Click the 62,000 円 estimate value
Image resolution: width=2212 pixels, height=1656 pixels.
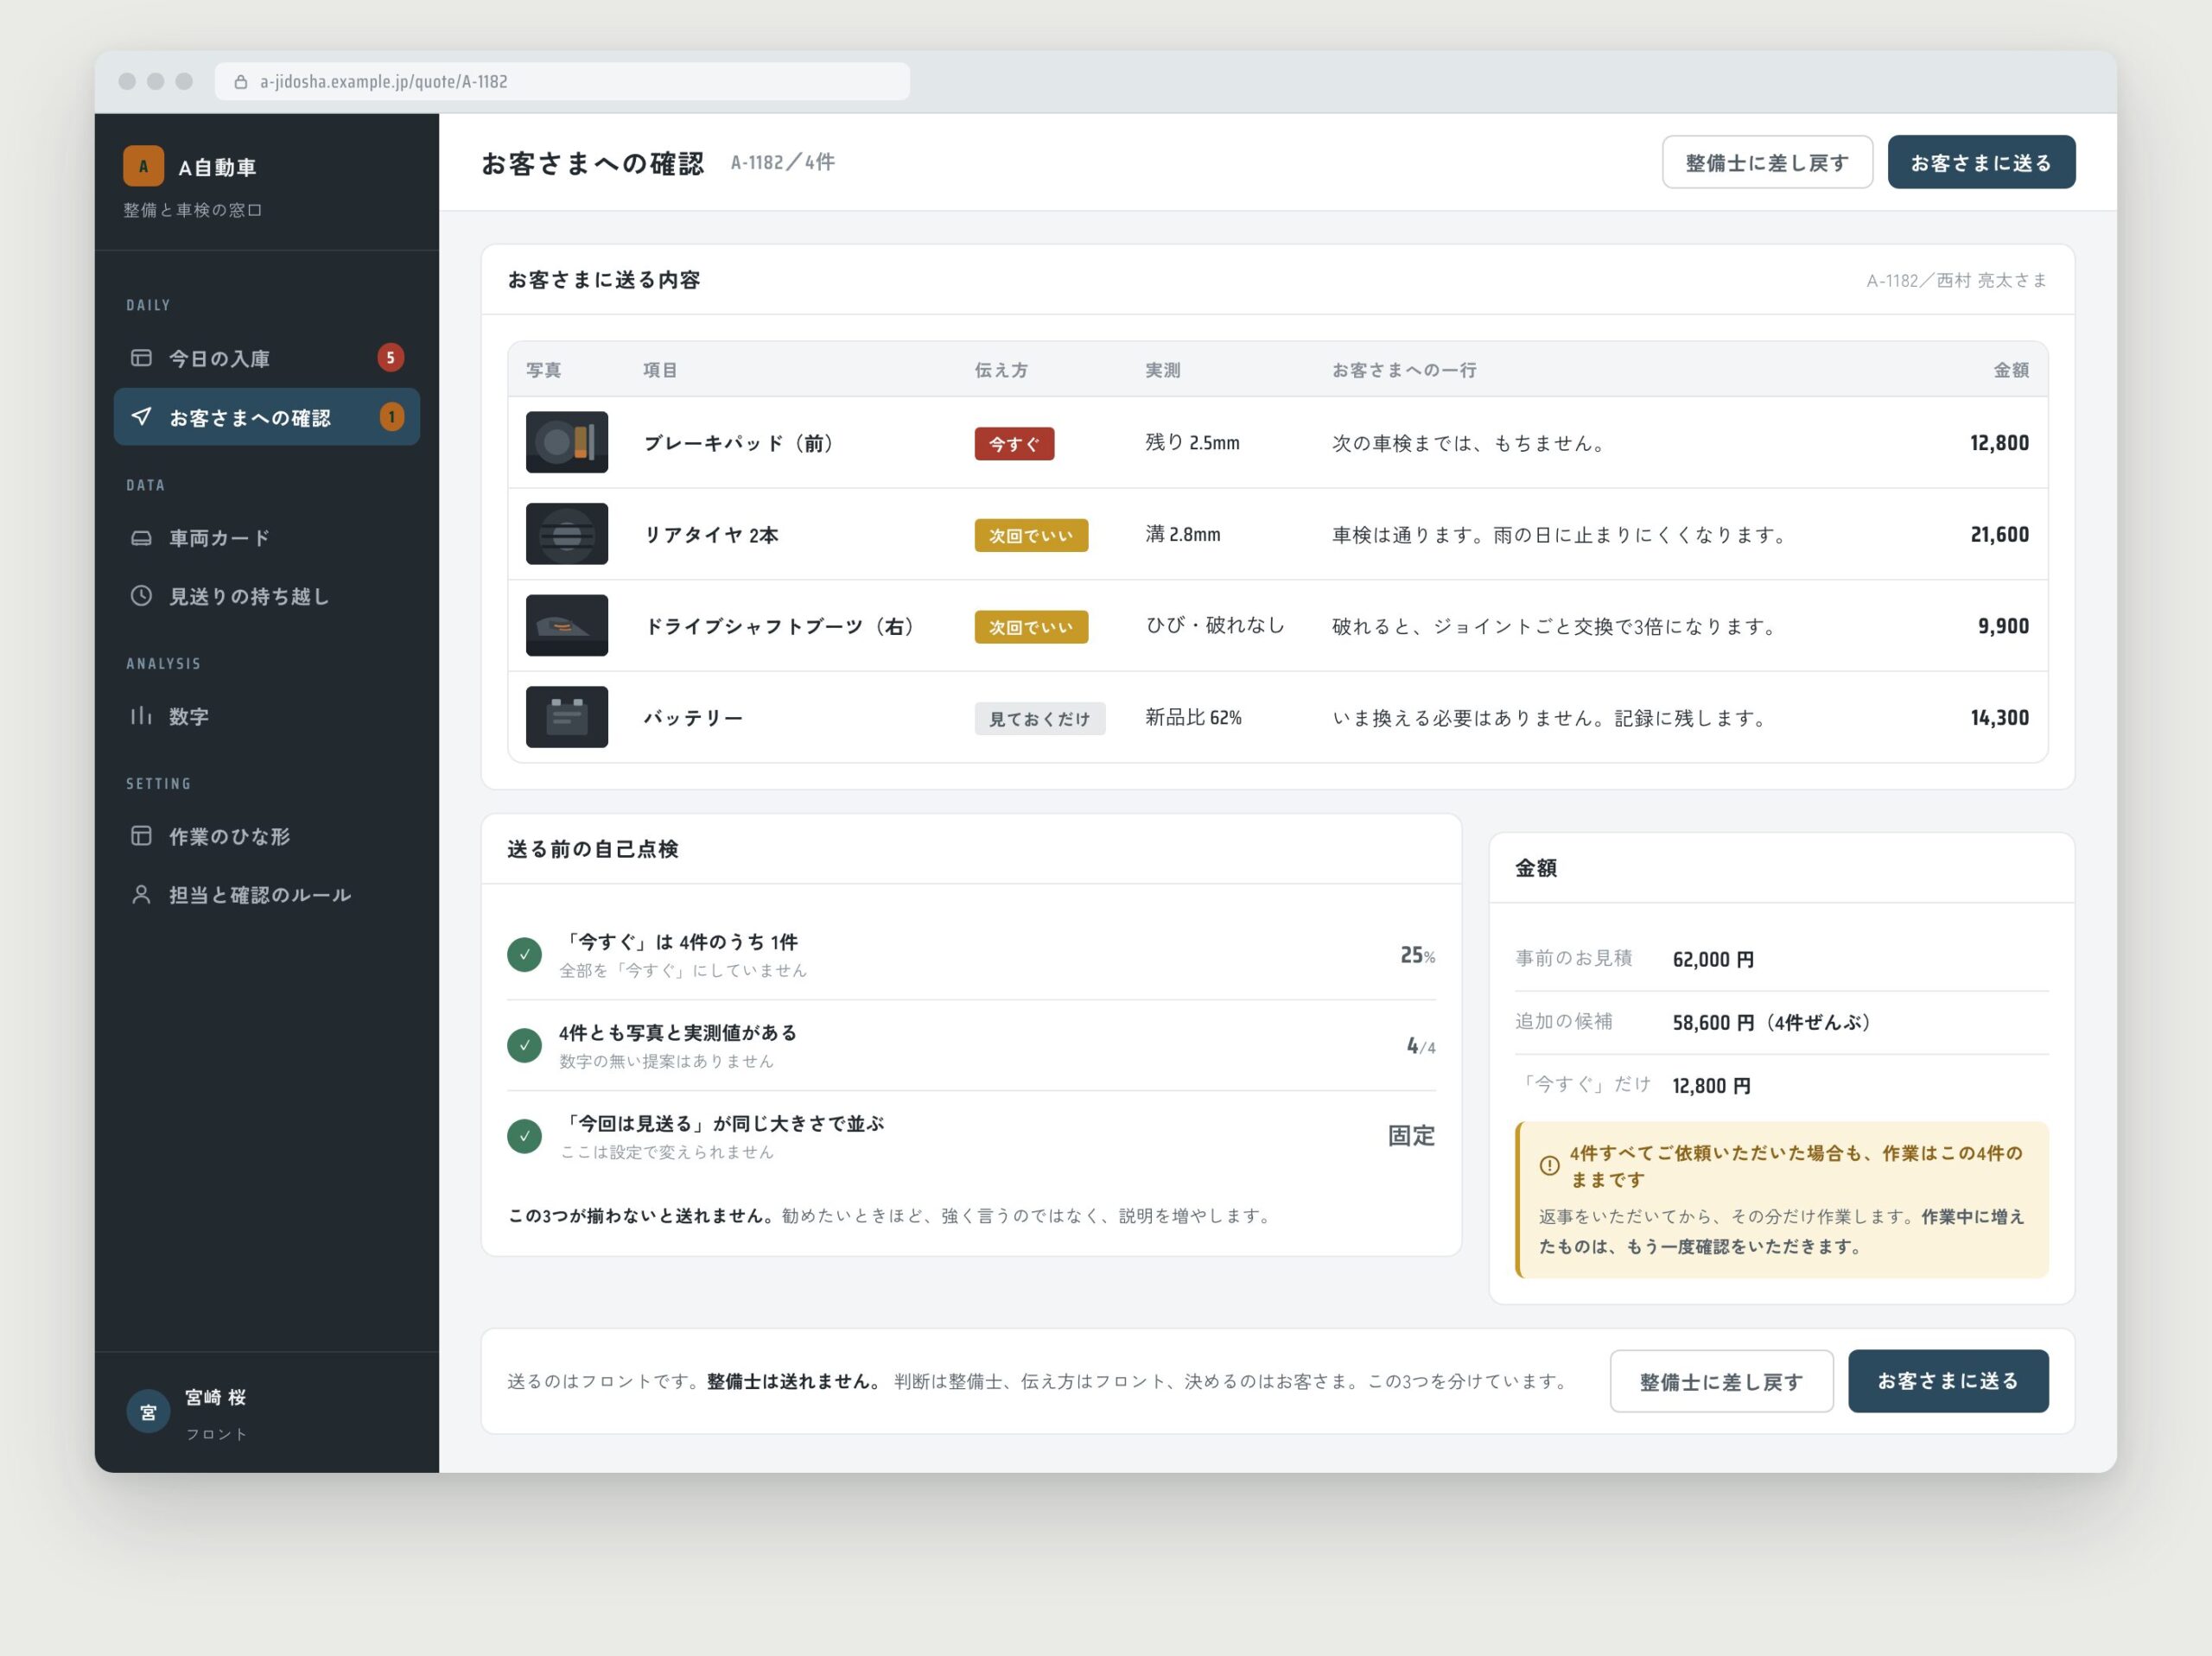(x=1713, y=959)
